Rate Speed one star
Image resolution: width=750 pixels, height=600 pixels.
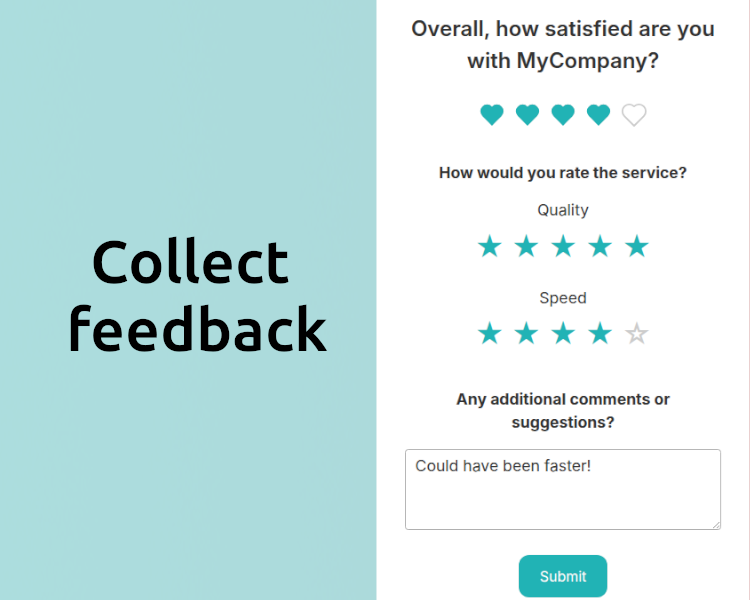pyautogui.click(x=489, y=334)
